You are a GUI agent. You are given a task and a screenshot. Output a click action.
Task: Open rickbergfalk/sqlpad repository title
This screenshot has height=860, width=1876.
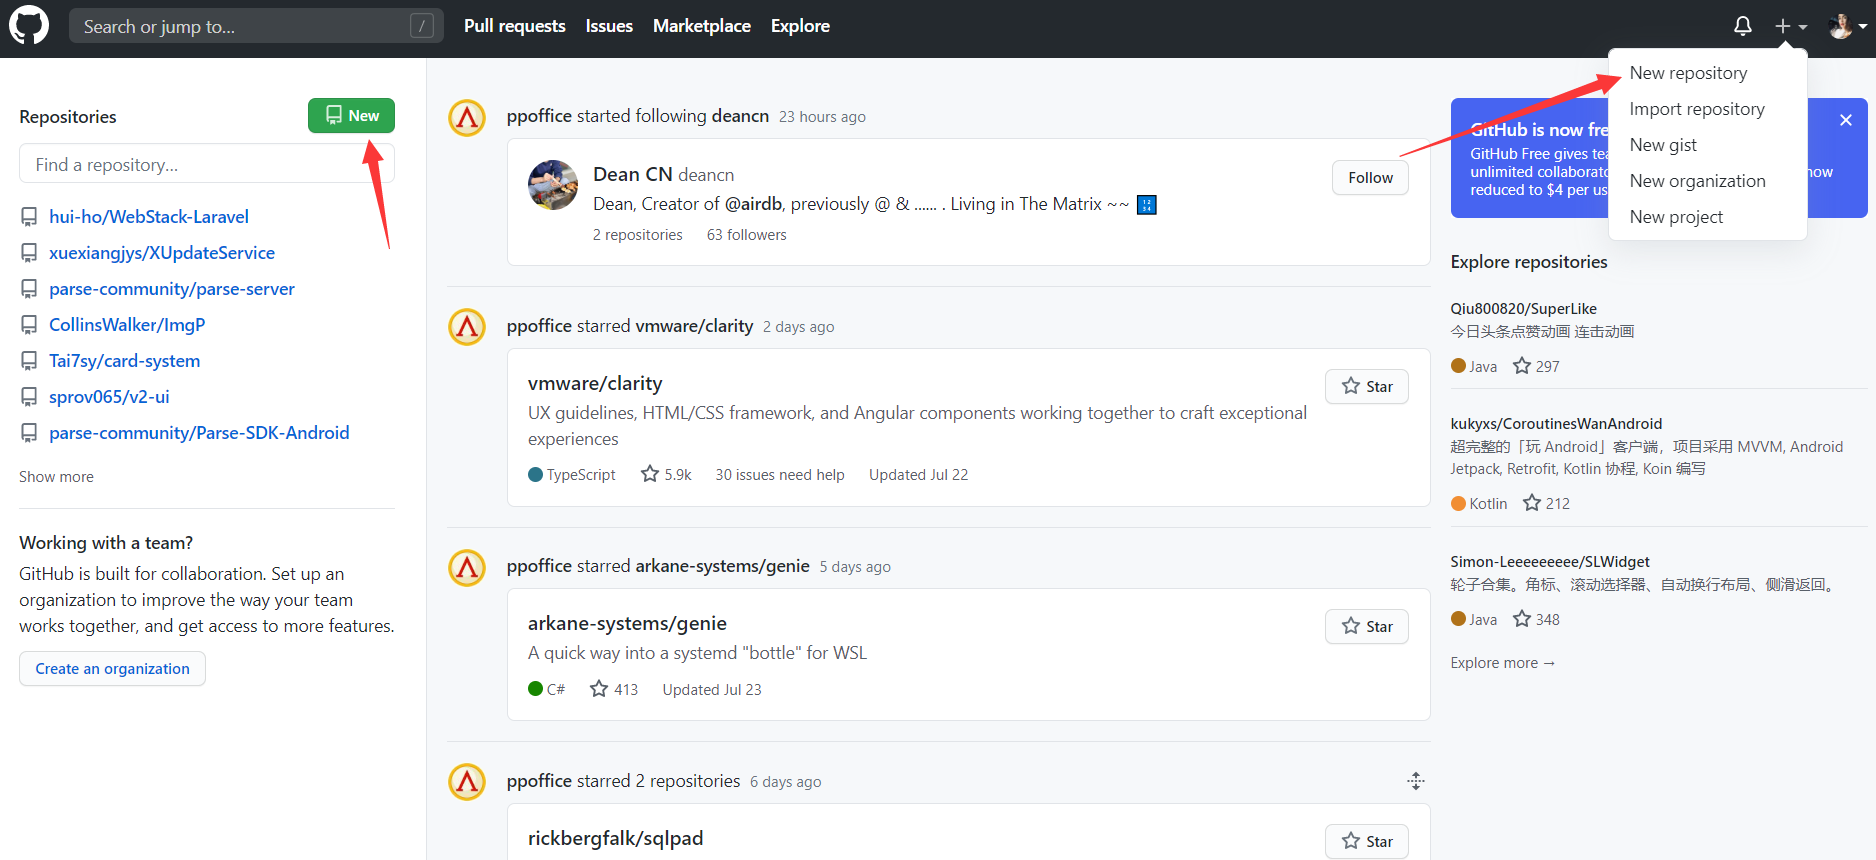pos(615,838)
